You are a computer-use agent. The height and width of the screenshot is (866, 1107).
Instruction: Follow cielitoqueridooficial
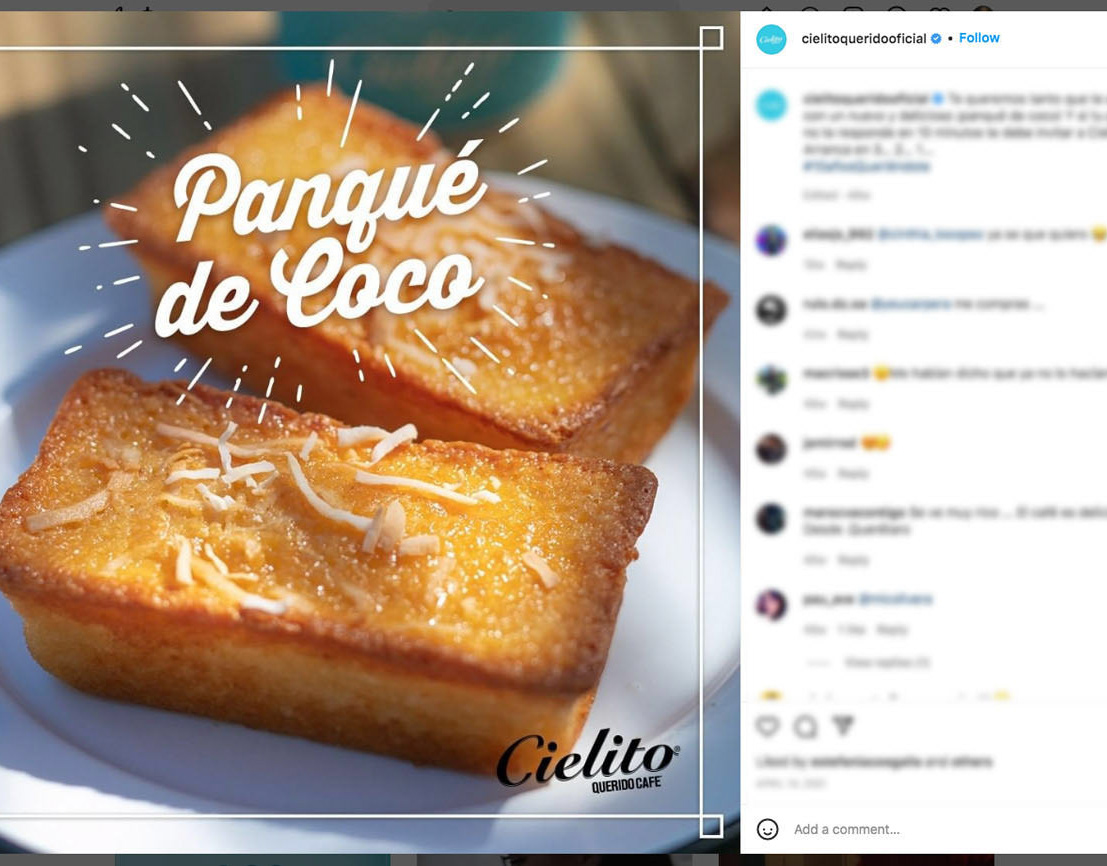point(979,38)
